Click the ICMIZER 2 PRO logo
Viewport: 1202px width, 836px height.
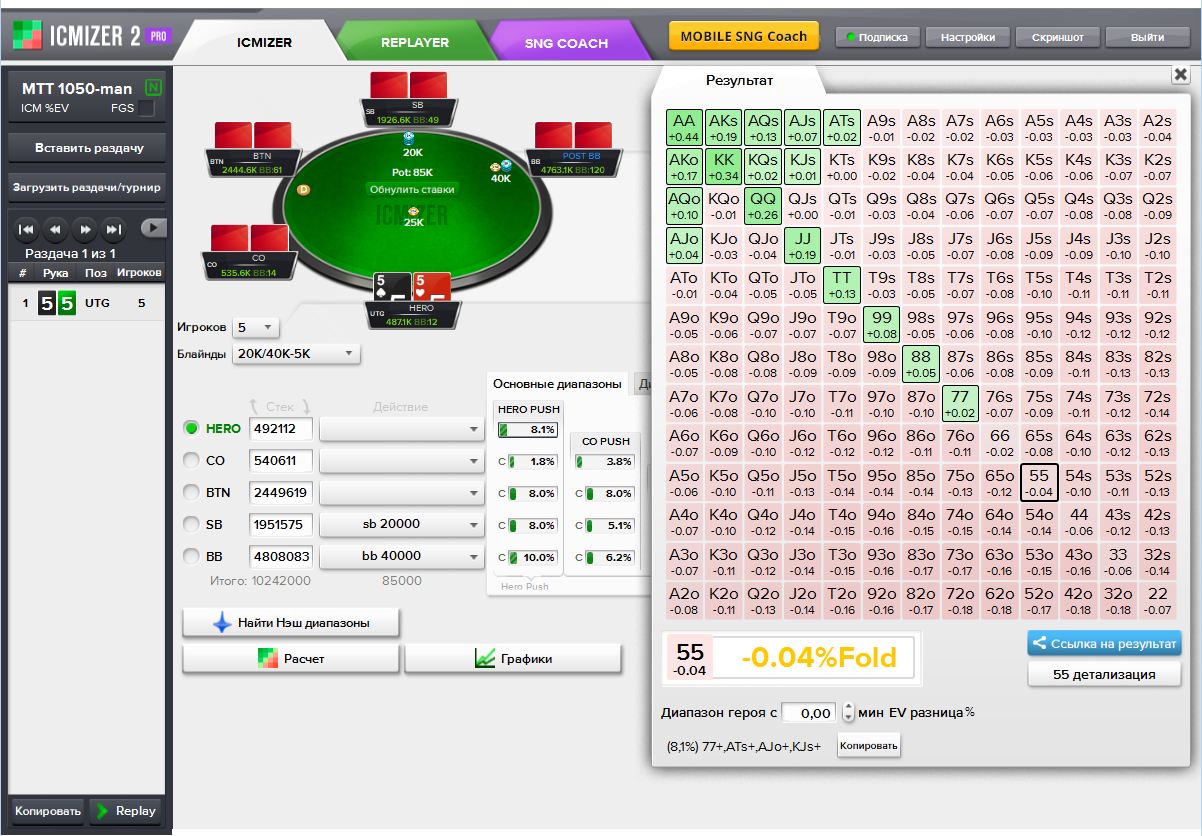pyautogui.click(x=91, y=37)
